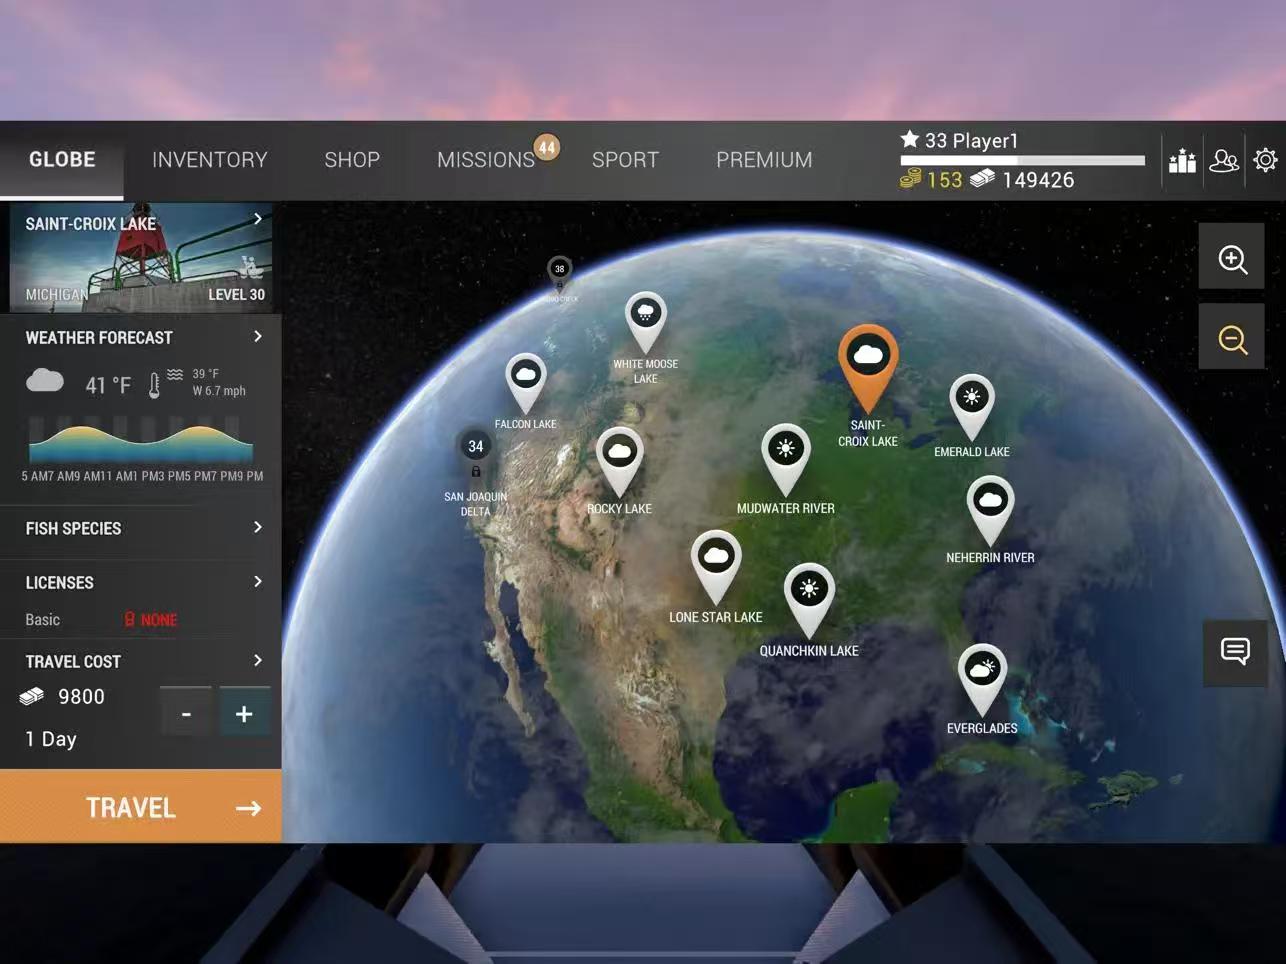This screenshot has width=1286, height=964.
Task: Click the locked San Joaquin Delta marker
Action: [x=476, y=450]
